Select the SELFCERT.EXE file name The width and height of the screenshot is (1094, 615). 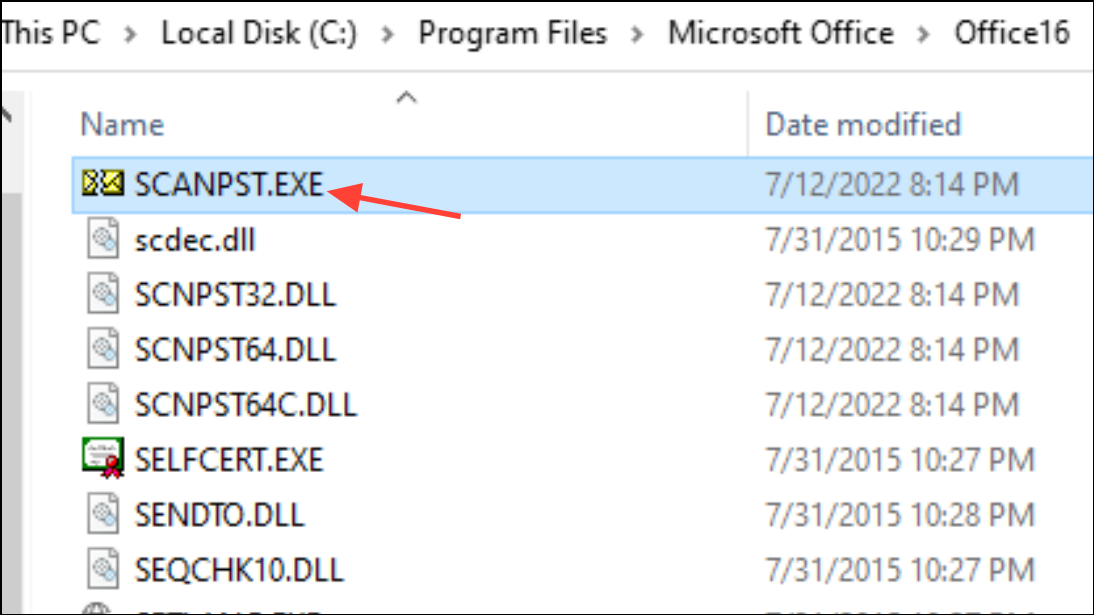pyautogui.click(x=229, y=460)
